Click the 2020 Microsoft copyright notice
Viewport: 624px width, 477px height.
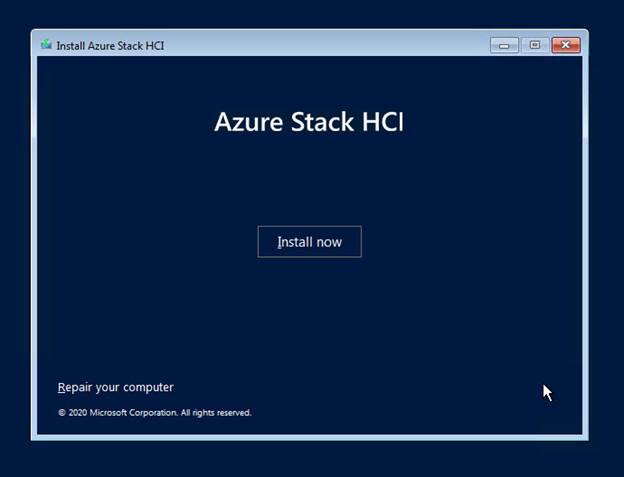coord(155,413)
